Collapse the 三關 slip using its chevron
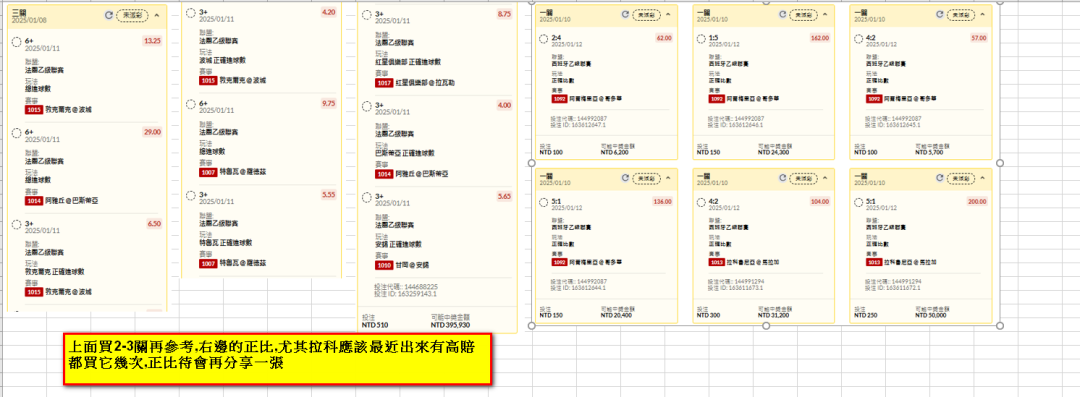 (156, 14)
